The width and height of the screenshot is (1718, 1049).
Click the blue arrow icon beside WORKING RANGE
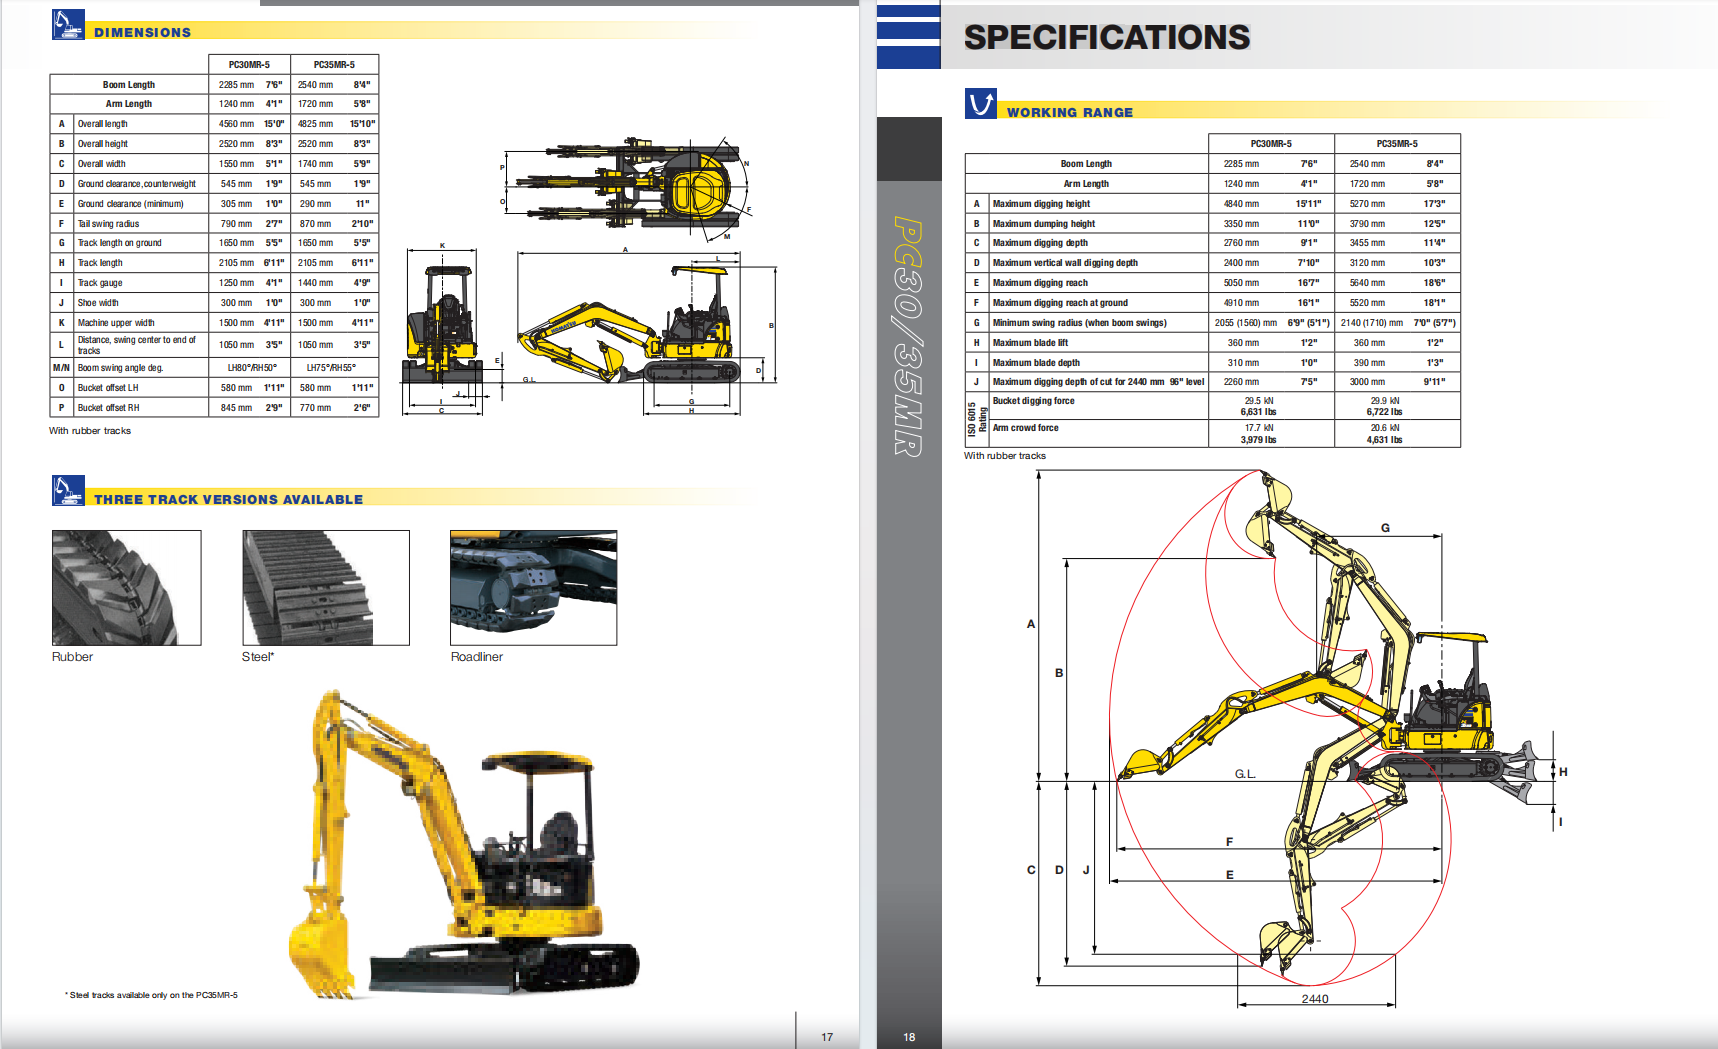(x=980, y=104)
